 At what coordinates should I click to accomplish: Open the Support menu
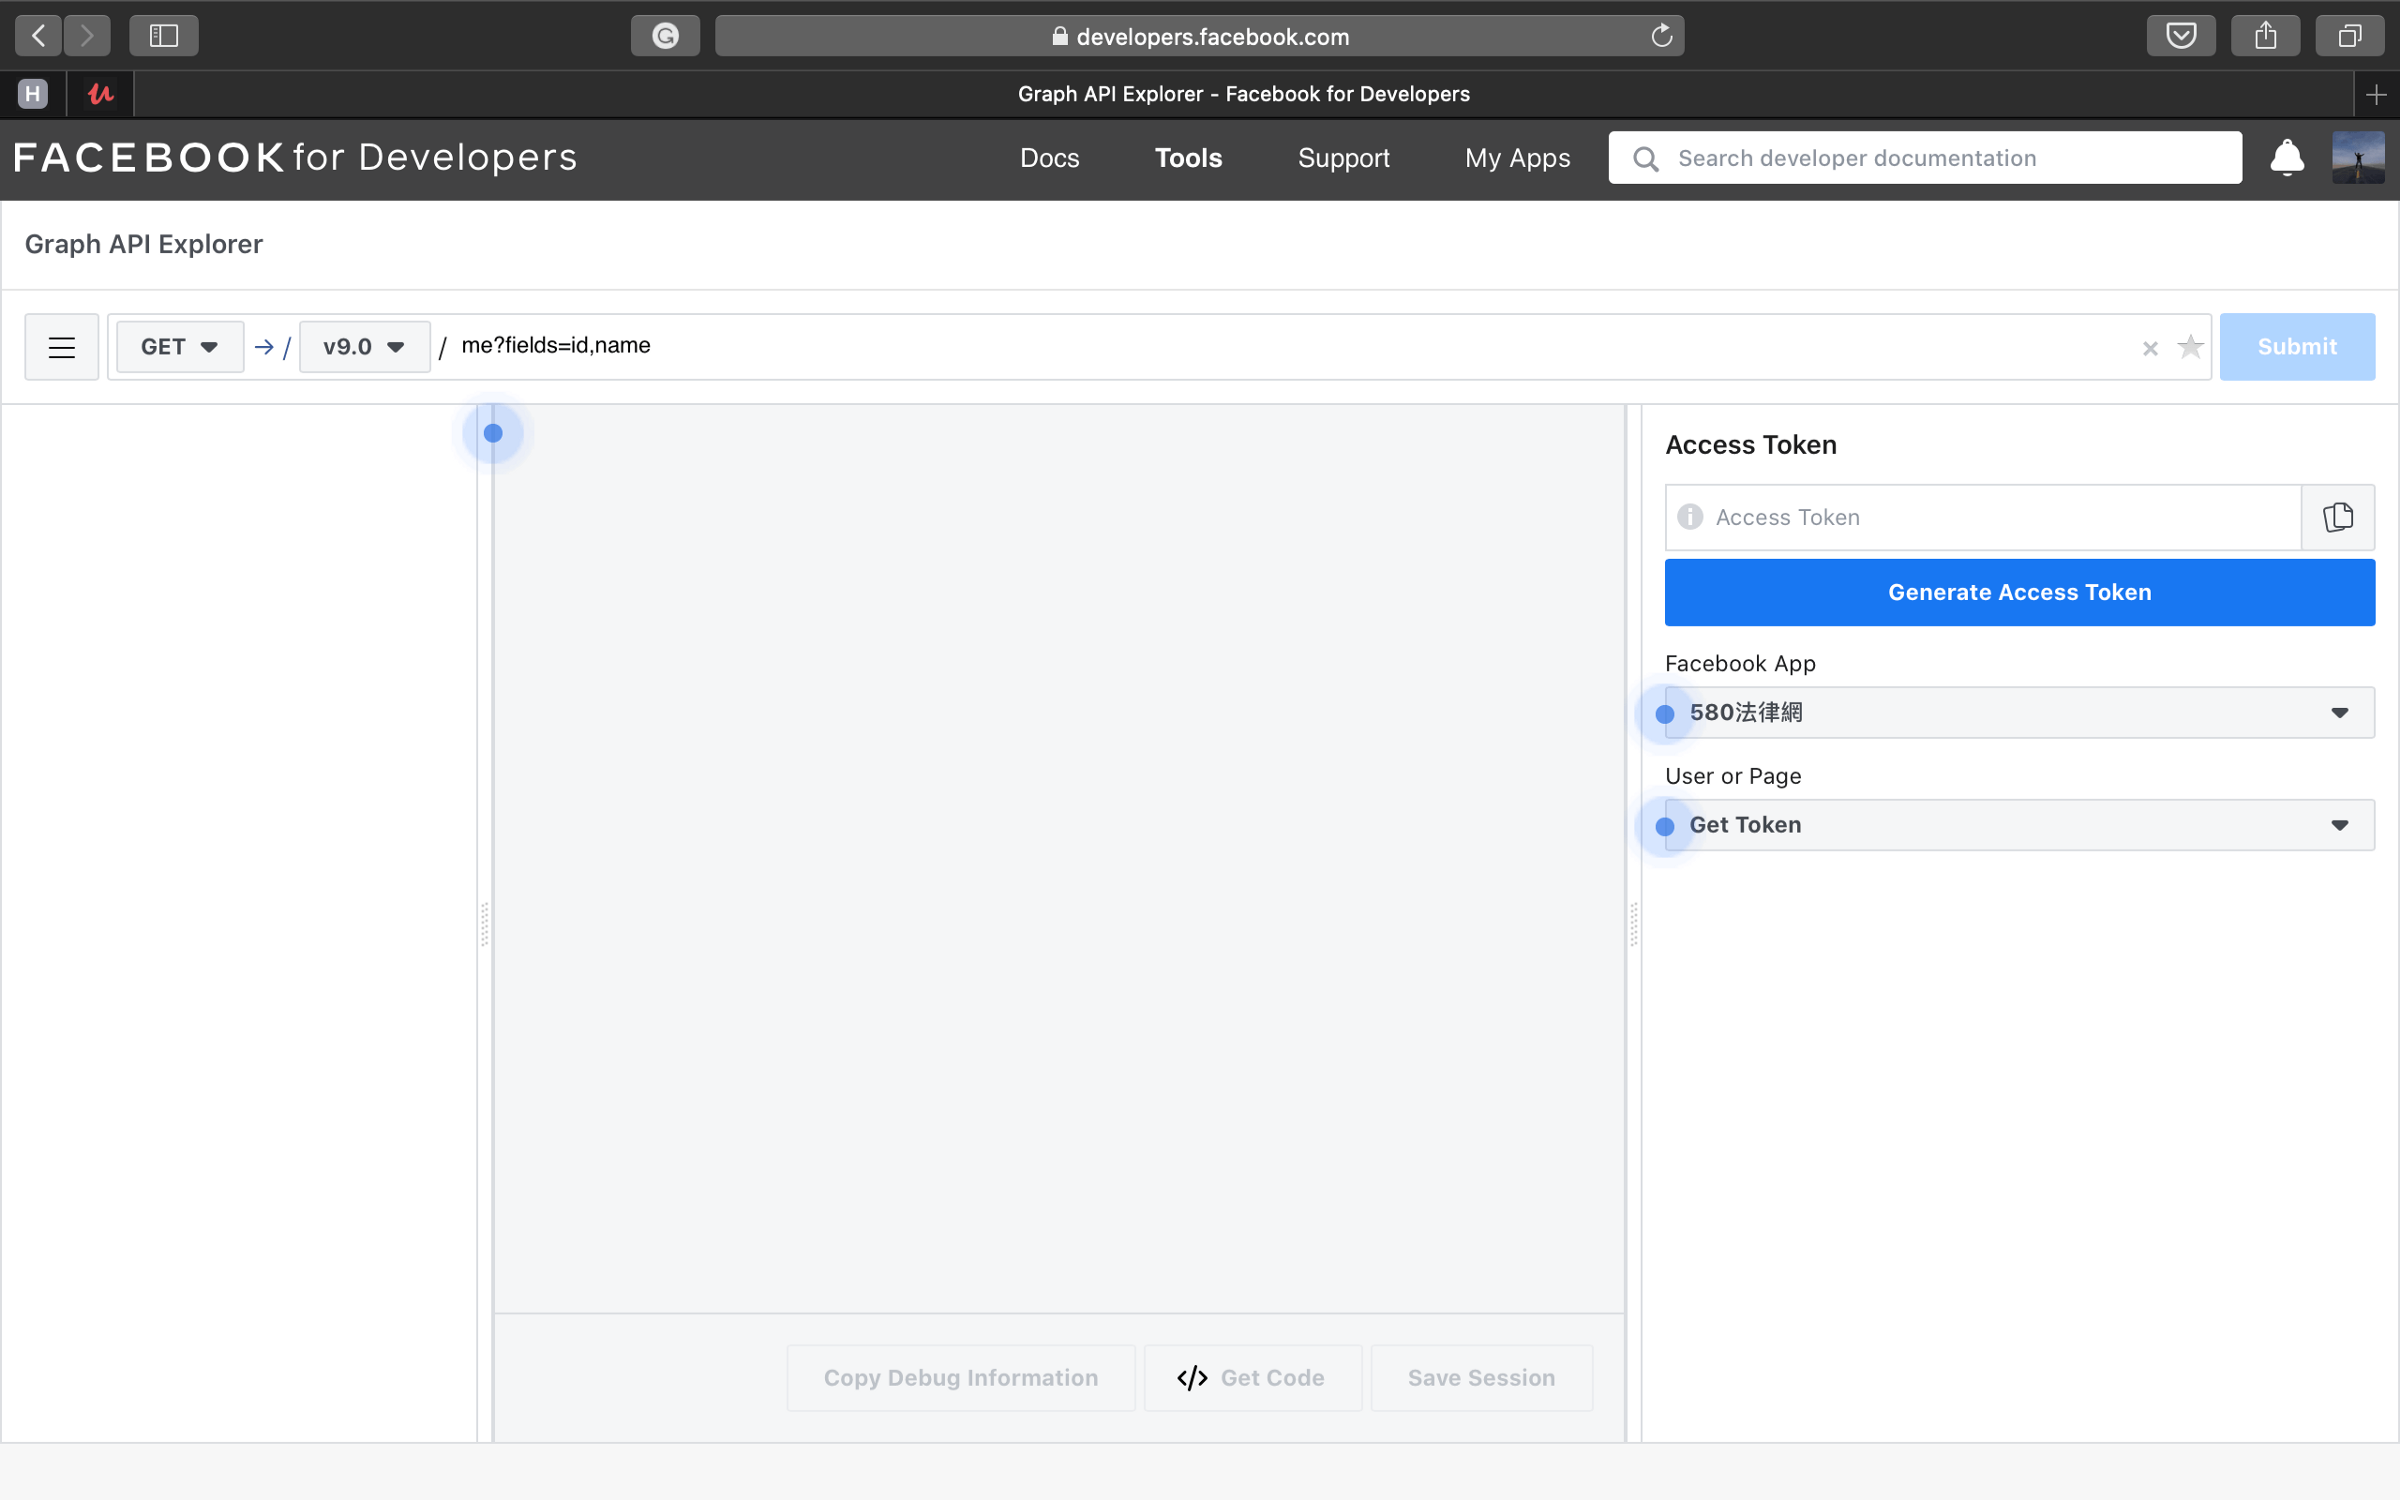tap(1343, 158)
